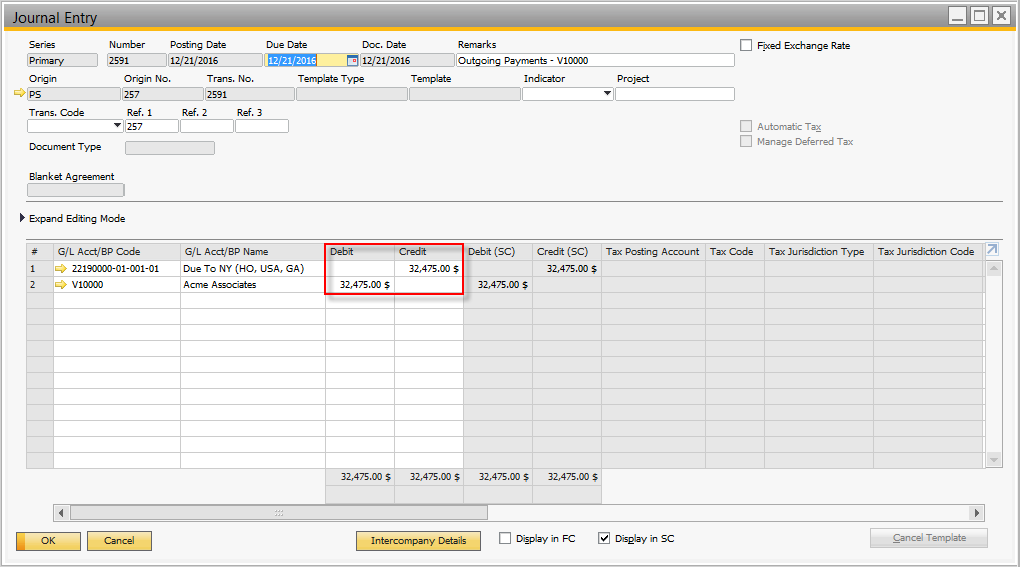Viewport: 1020px width, 567px height.
Task: Open the Trans. Code dropdown
Action: (x=118, y=126)
